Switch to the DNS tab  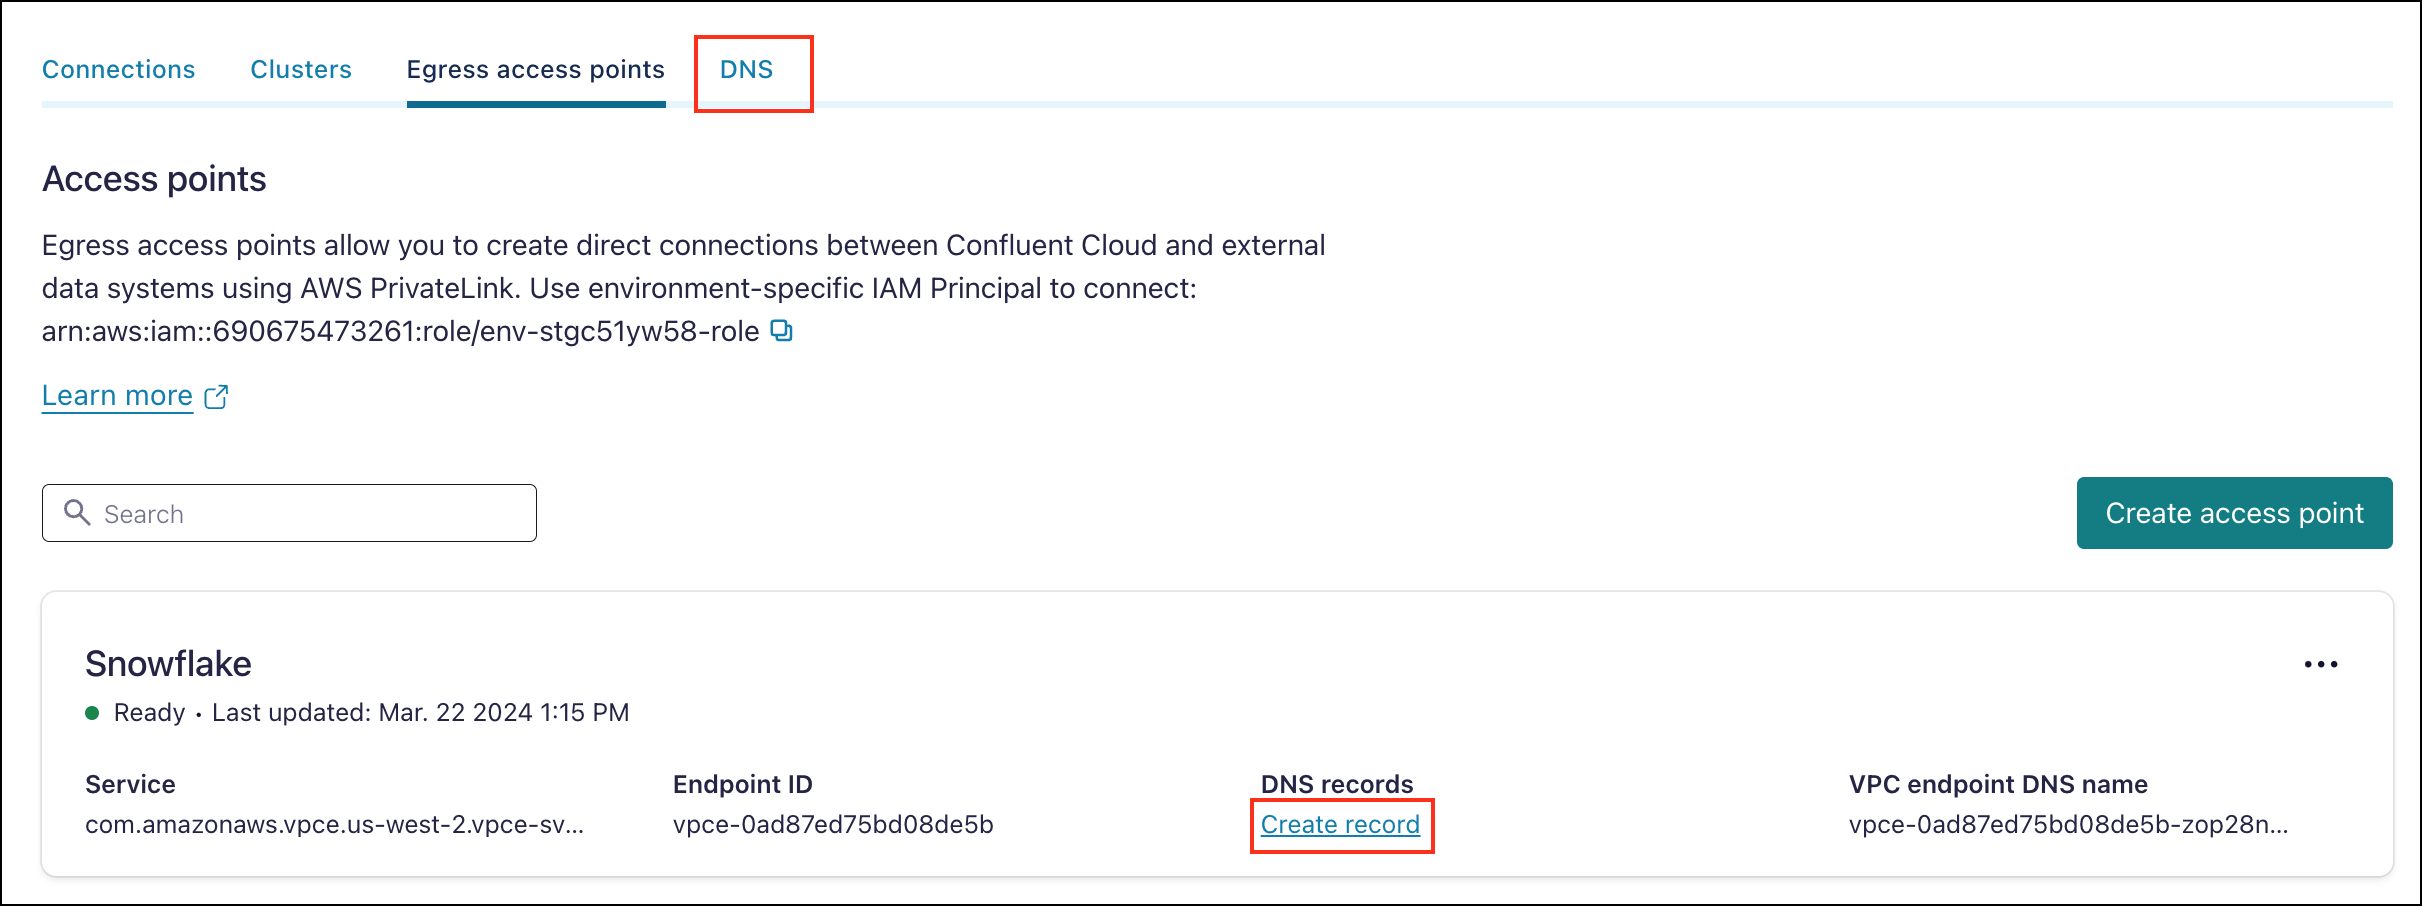pos(746,69)
